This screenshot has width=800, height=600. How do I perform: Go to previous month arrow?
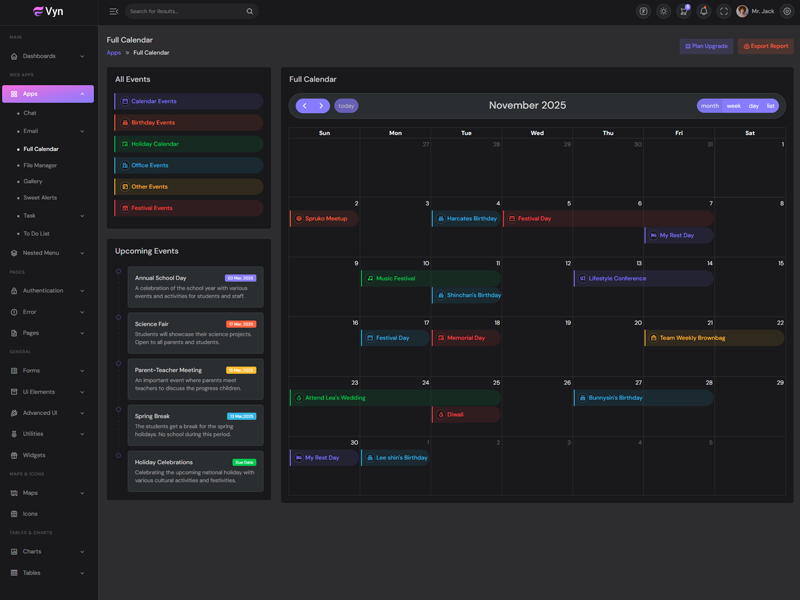(305, 106)
